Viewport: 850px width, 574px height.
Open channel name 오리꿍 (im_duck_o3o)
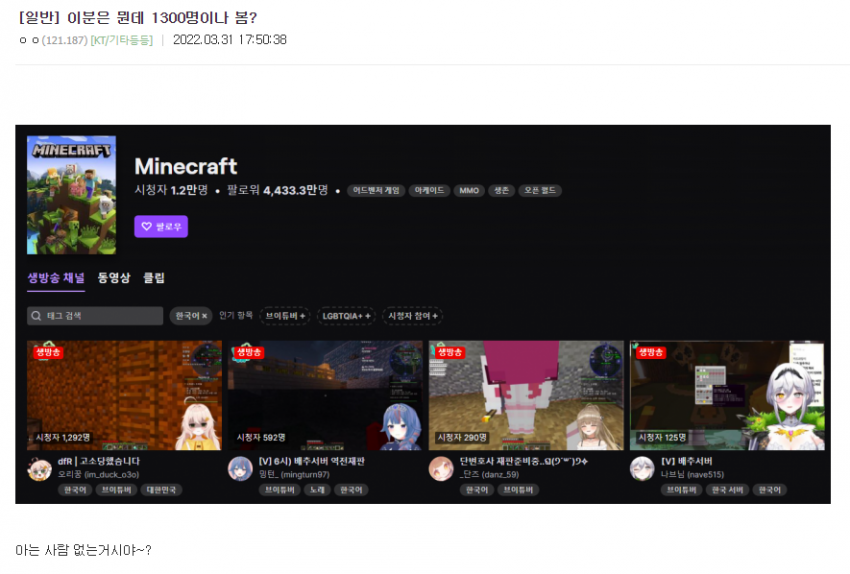pos(99,474)
